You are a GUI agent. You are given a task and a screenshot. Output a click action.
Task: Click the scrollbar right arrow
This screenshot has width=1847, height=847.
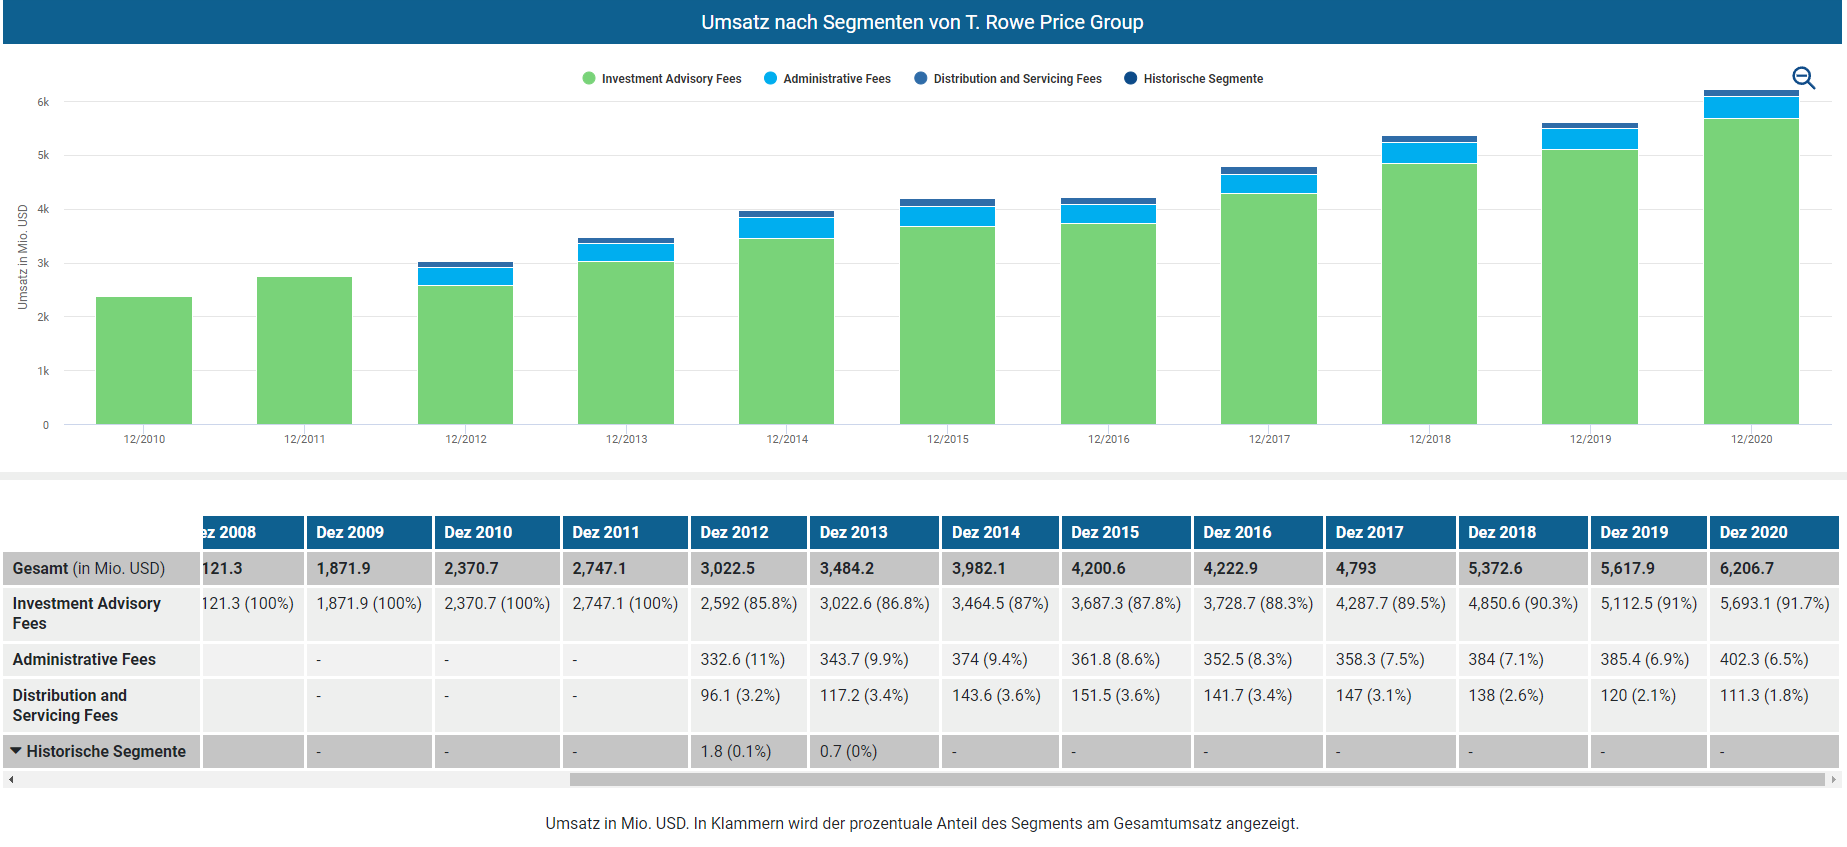pyautogui.click(x=1833, y=779)
